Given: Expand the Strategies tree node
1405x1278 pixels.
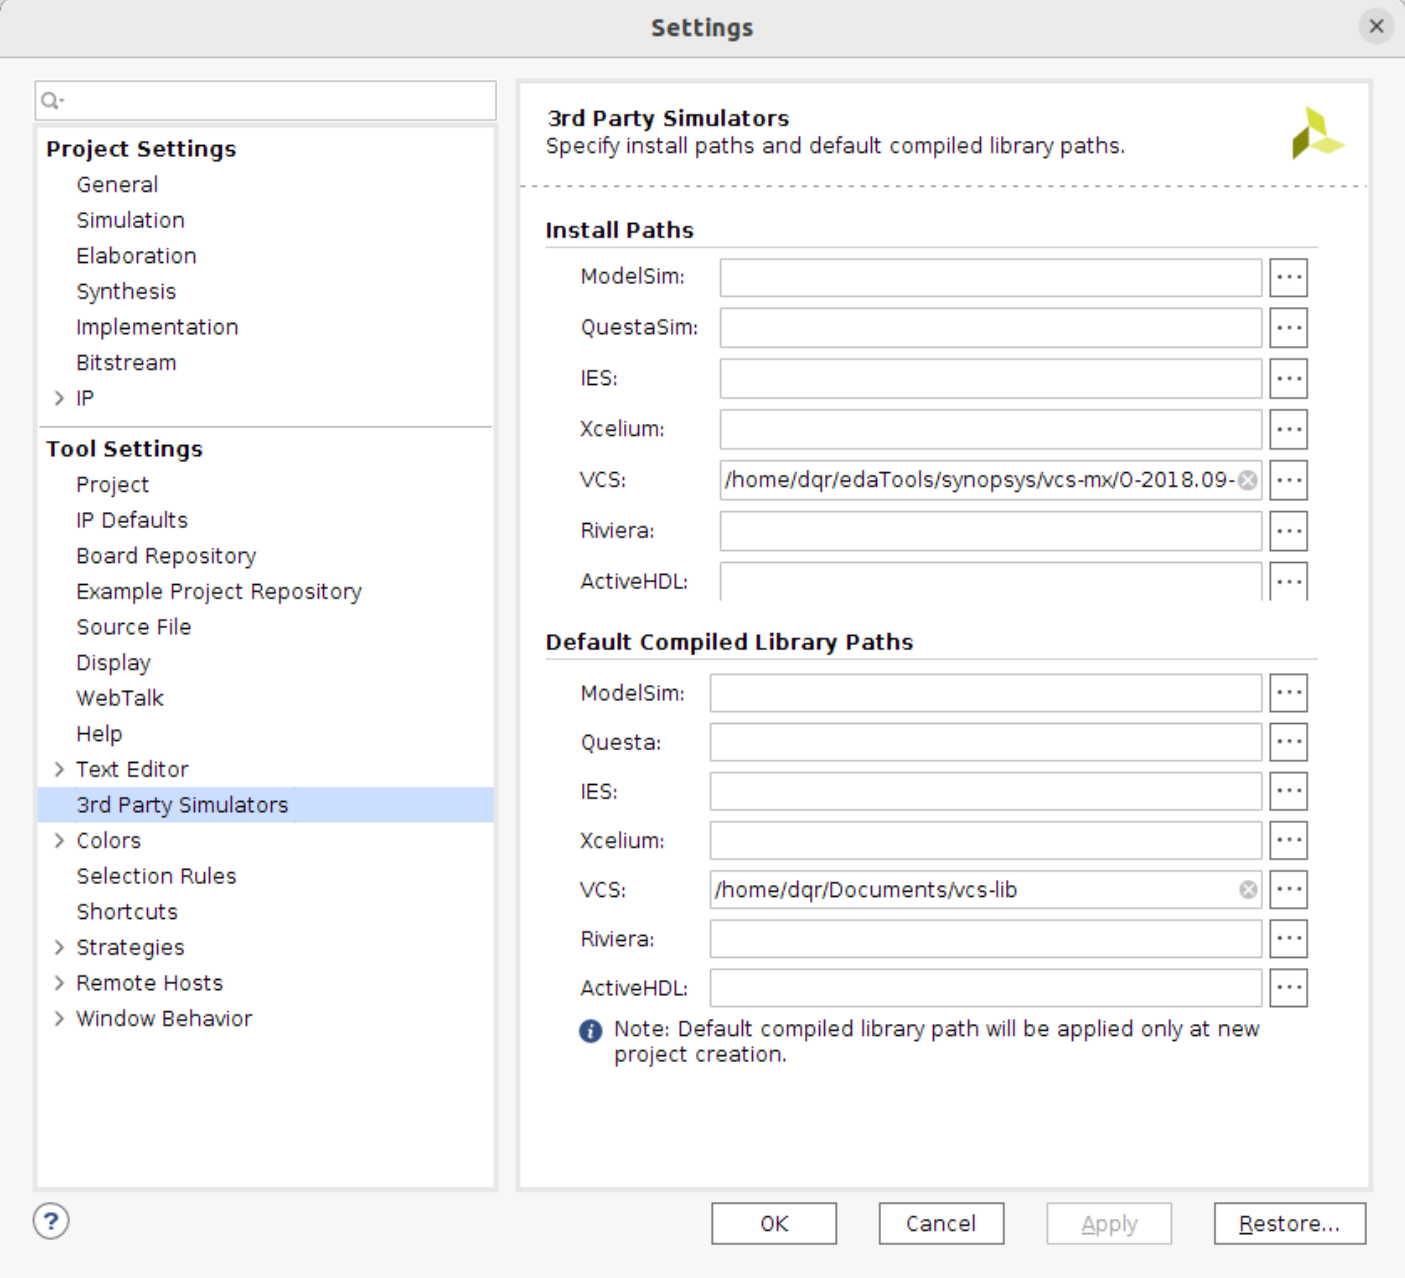Looking at the screenshot, I should point(59,947).
